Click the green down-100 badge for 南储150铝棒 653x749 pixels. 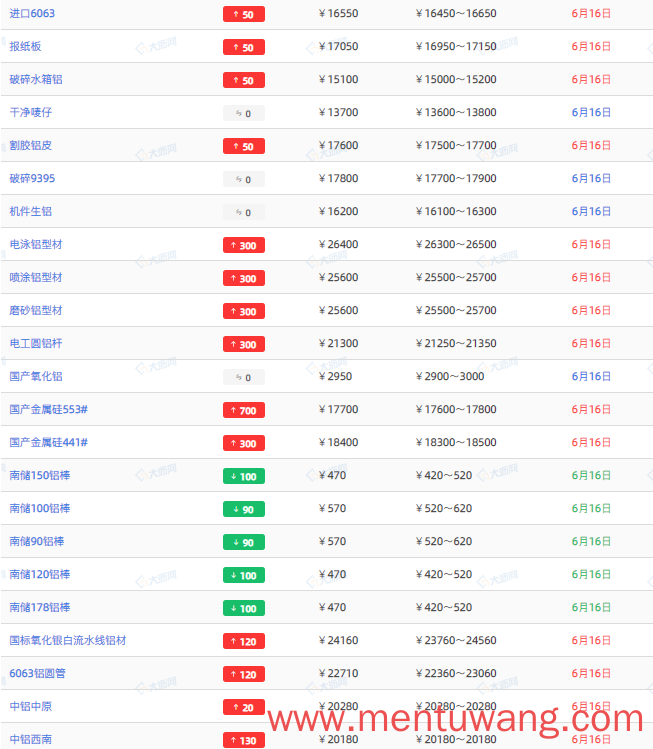(x=244, y=476)
